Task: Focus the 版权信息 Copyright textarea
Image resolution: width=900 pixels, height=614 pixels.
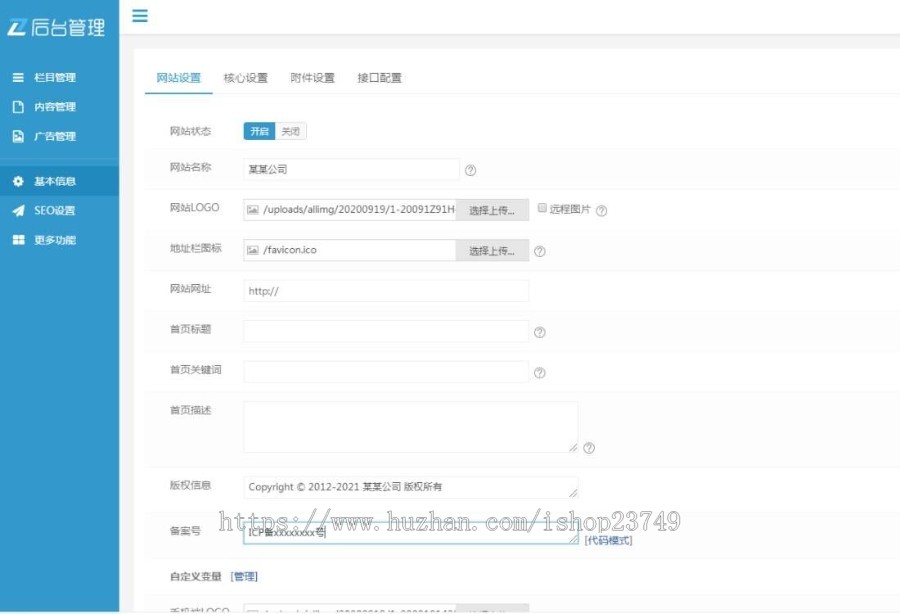Action: (411, 487)
